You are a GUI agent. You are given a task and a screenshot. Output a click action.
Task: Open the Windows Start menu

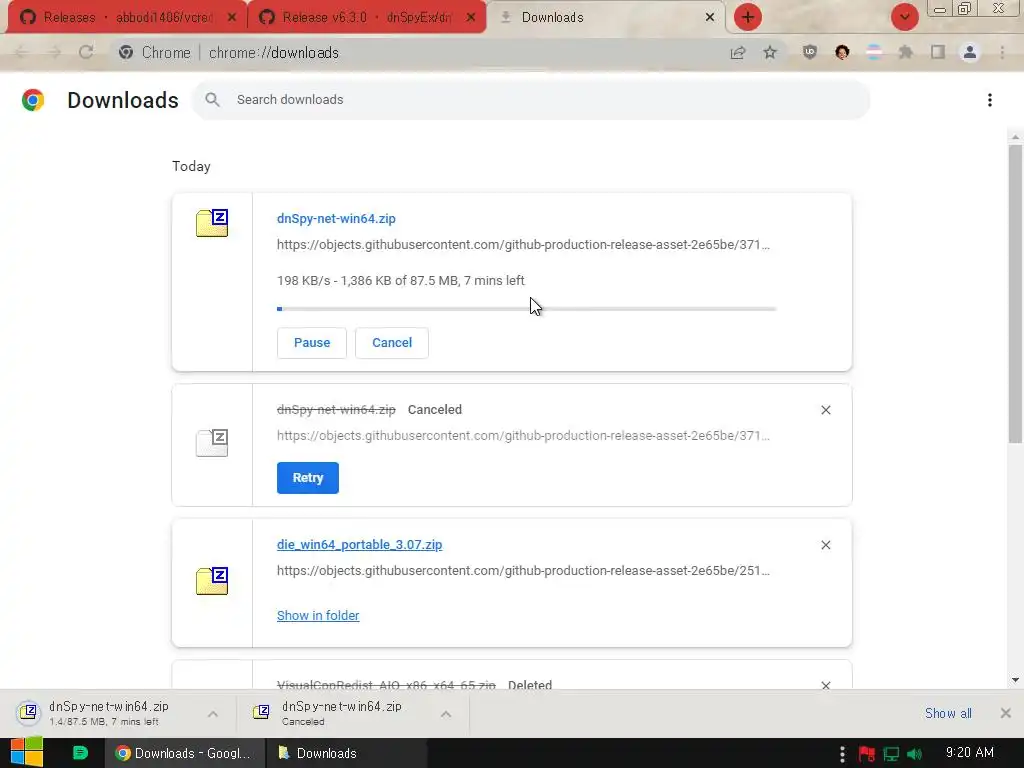[x=27, y=753]
